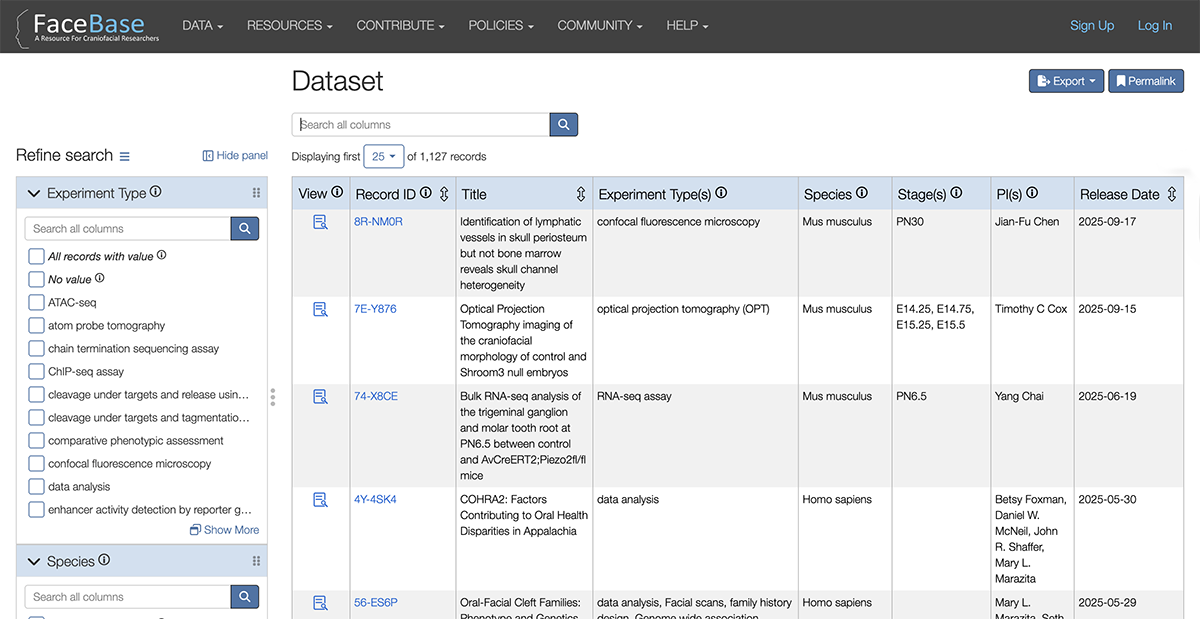The height and width of the screenshot is (619, 1200).
Task: Open the record viewer for 8R-NM0R
Action: tap(319, 222)
